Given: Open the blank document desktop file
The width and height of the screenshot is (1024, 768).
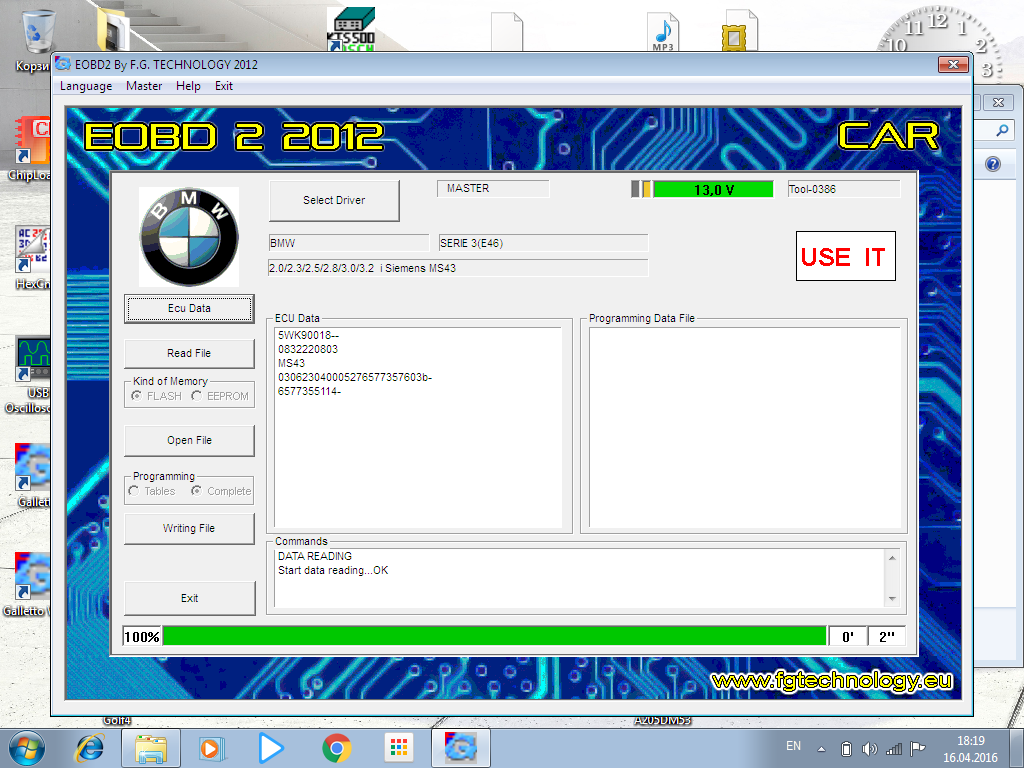Looking at the screenshot, I should (x=507, y=31).
